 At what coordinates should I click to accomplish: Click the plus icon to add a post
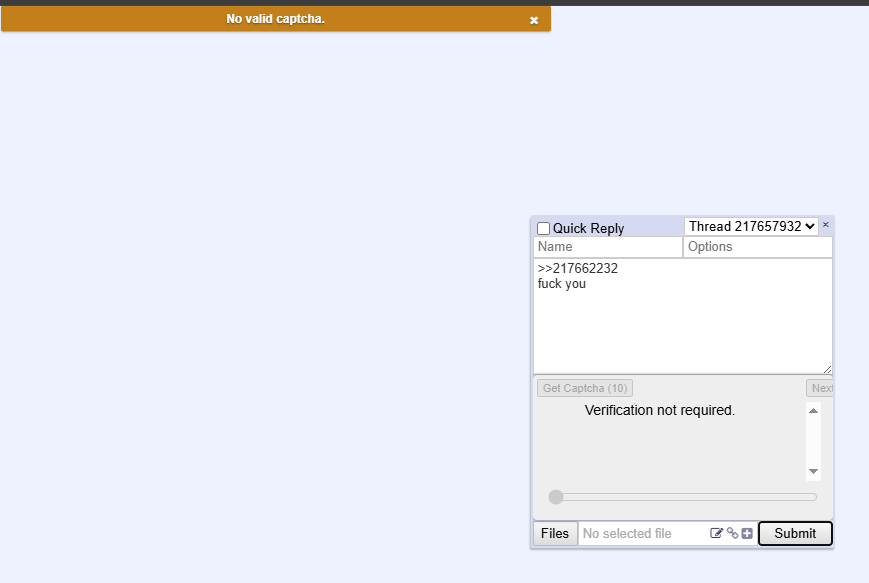pos(747,533)
